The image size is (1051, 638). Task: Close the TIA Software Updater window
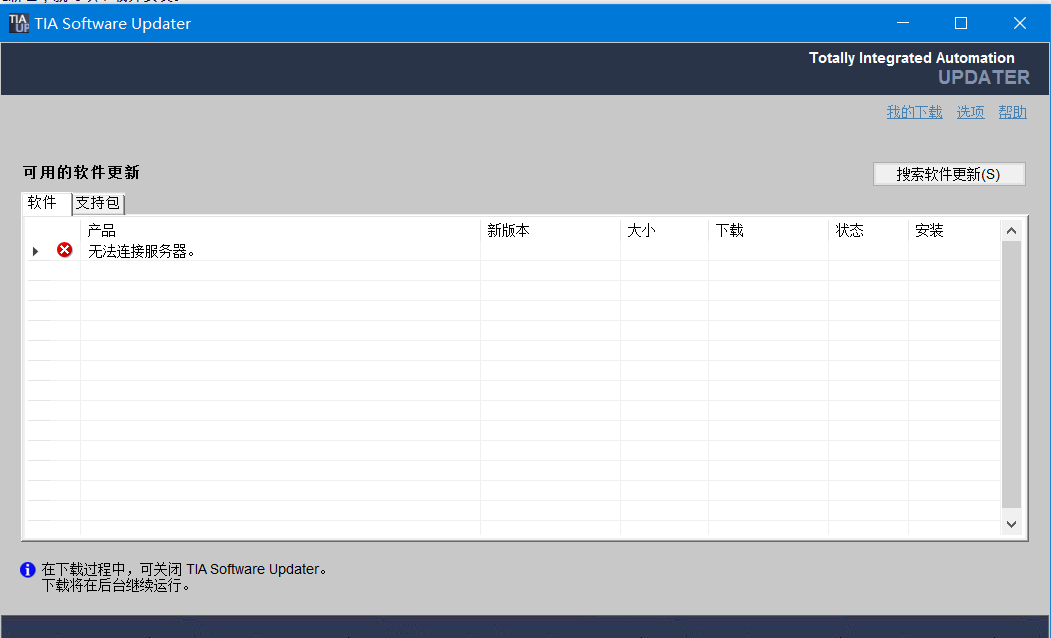click(x=1019, y=23)
